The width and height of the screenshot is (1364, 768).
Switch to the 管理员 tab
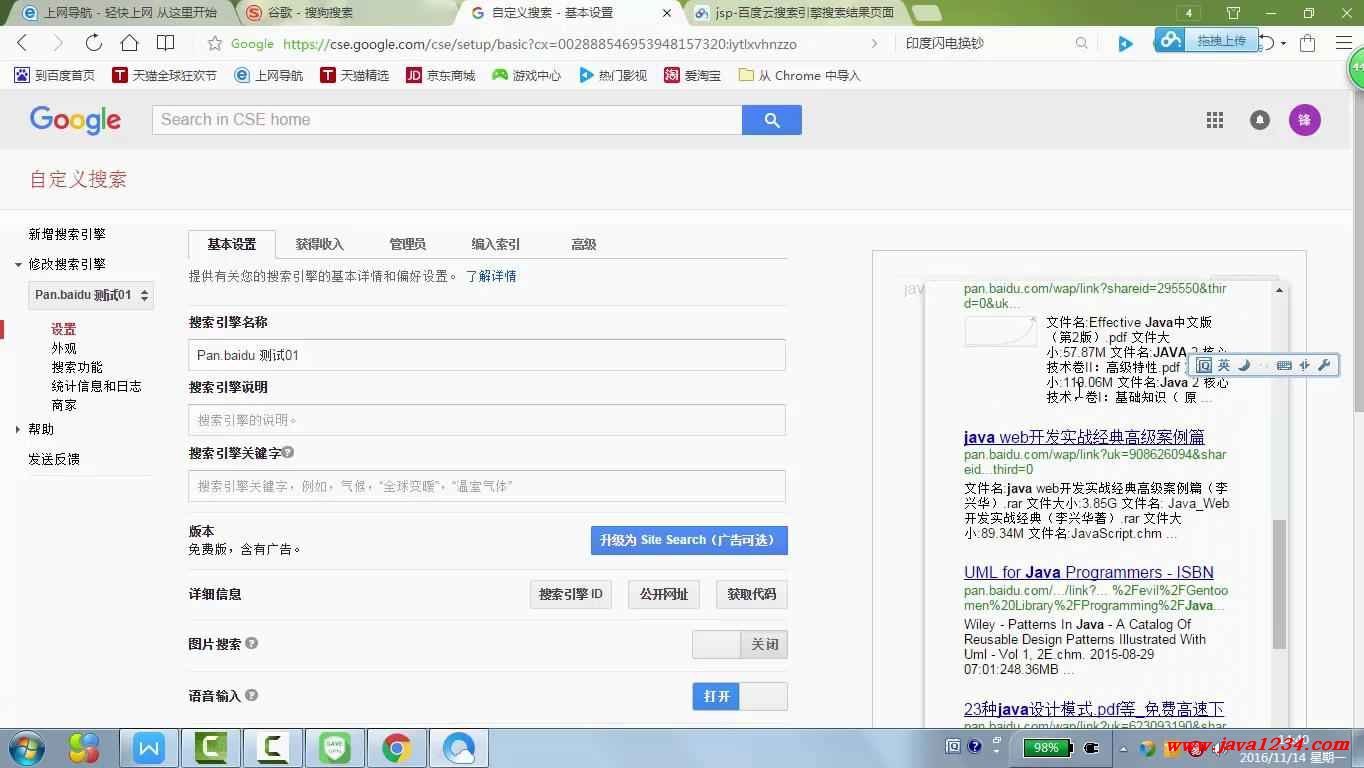pyautogui.click(x=408, y=244)
